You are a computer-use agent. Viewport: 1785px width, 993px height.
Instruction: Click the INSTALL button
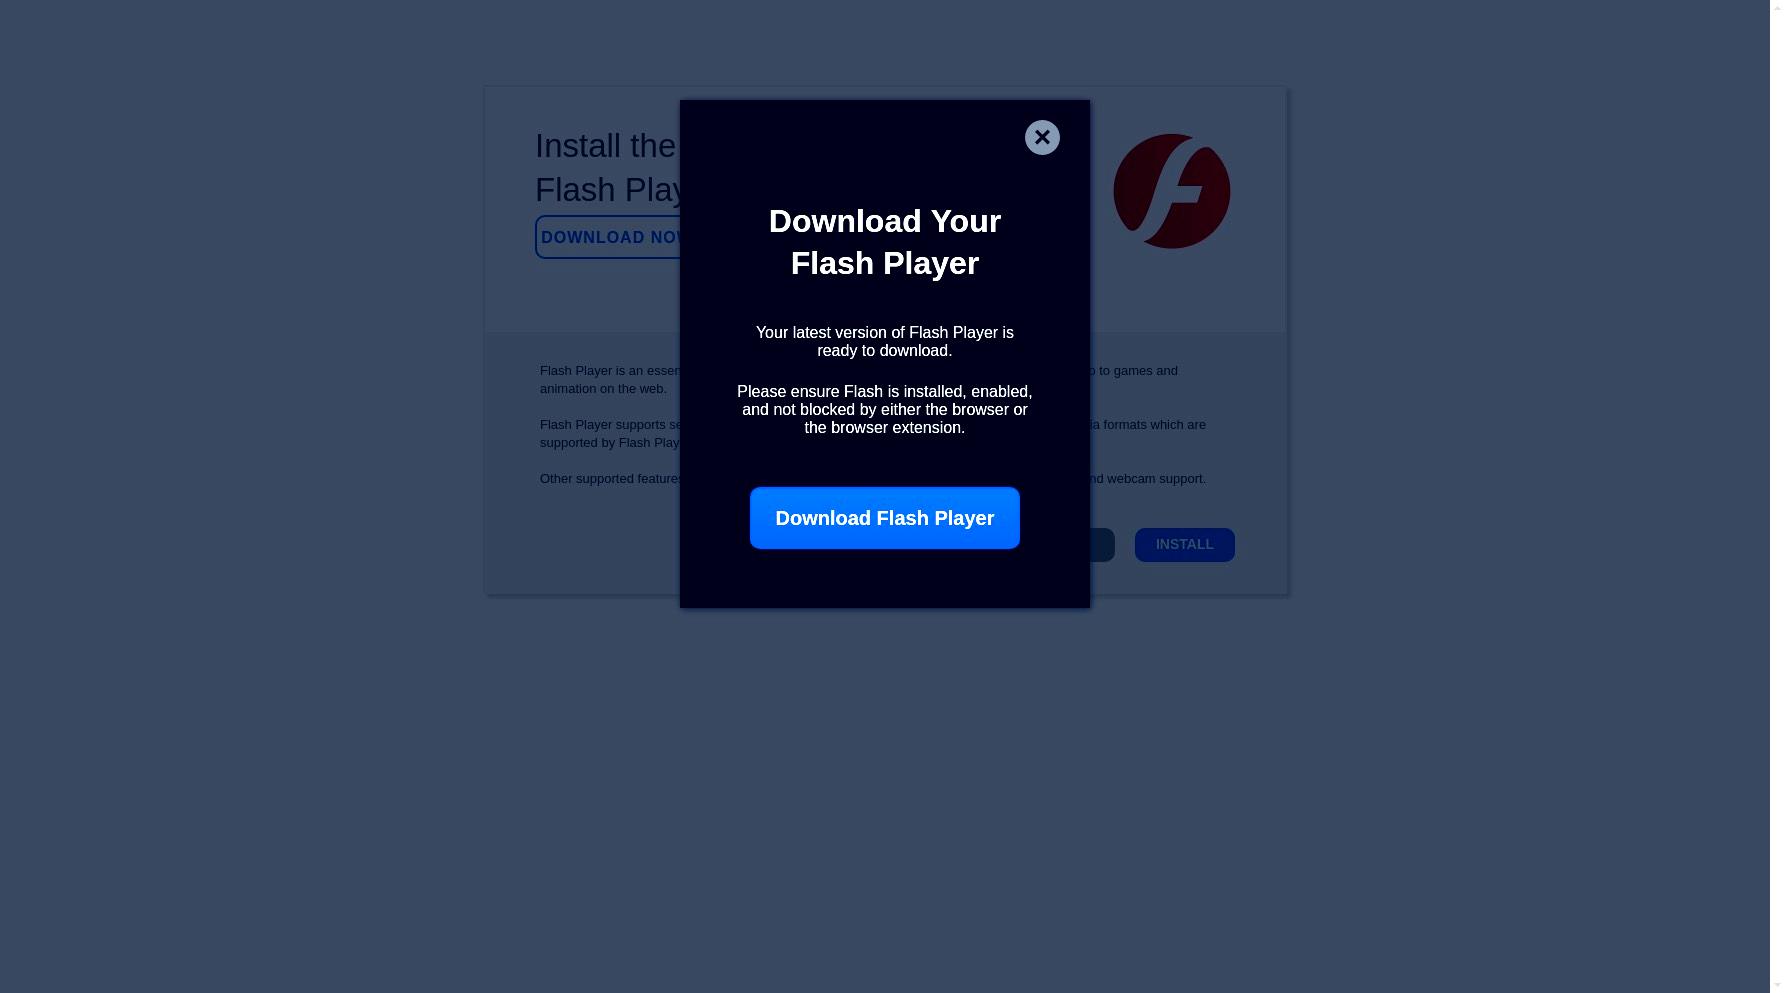click(1184, 545)
